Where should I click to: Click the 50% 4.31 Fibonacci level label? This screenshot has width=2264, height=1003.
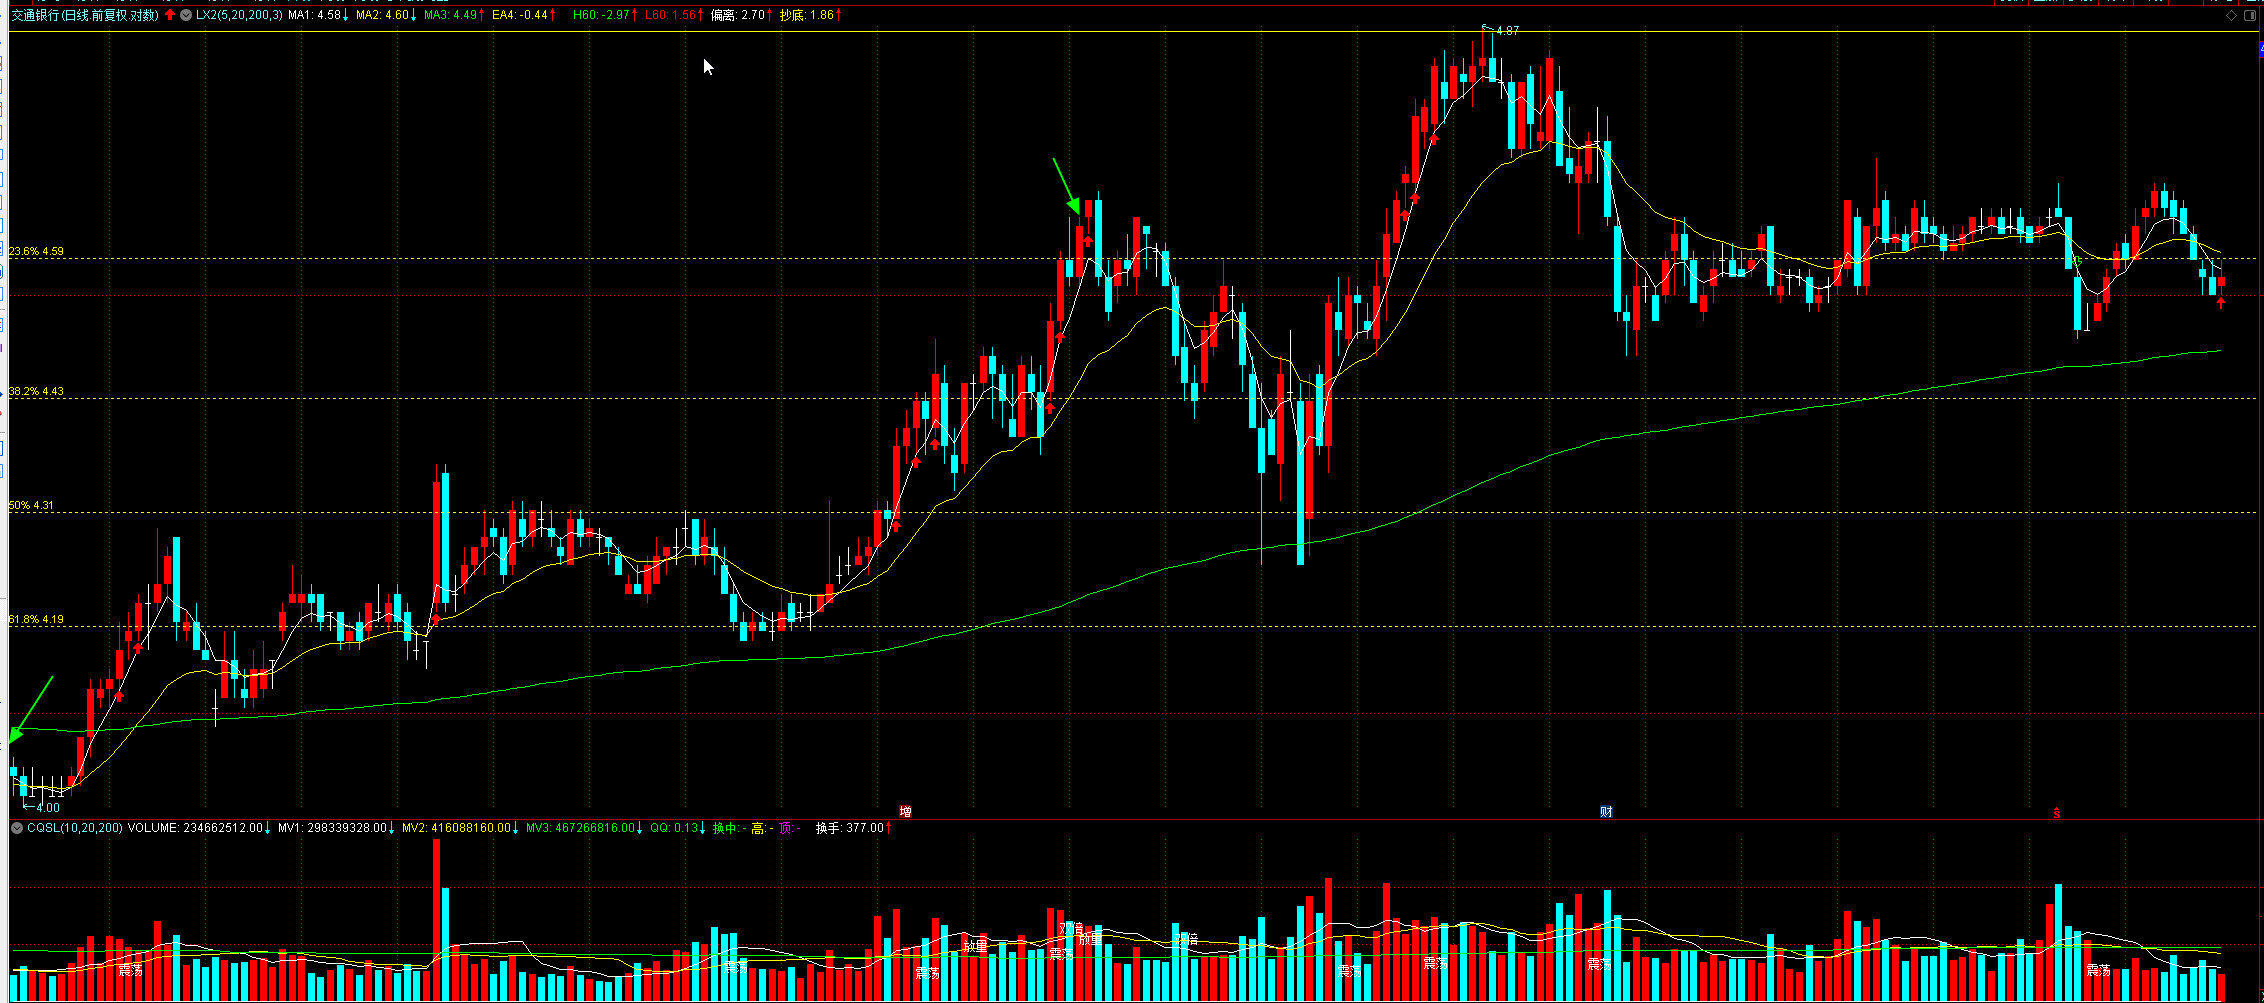(x=31, y=506)
